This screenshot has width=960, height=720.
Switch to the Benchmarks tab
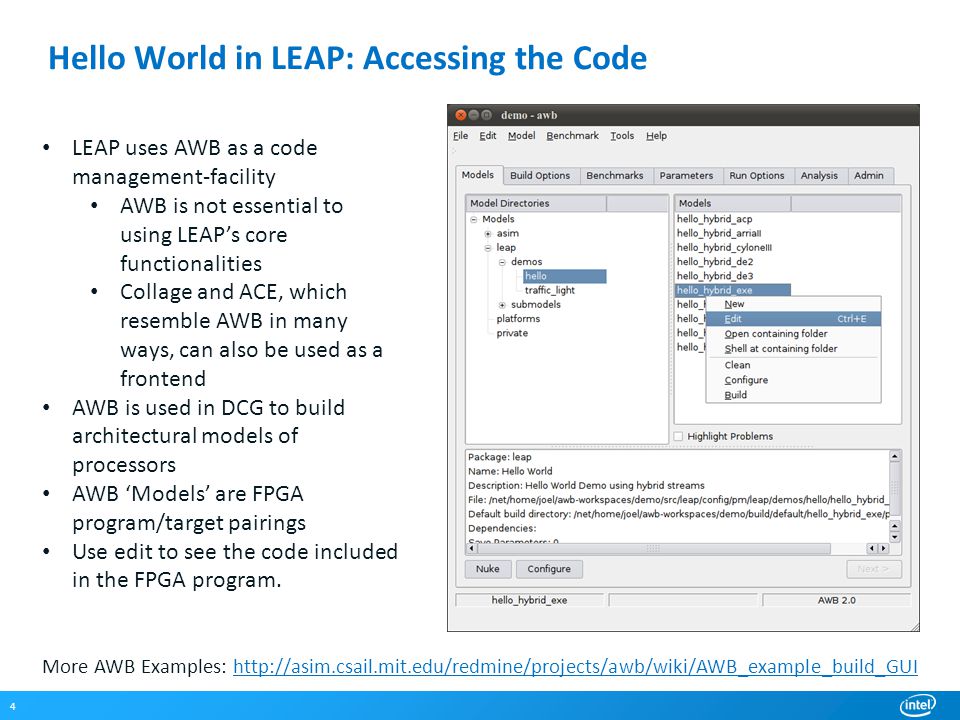pyautogui.click(x=615, y=176)
